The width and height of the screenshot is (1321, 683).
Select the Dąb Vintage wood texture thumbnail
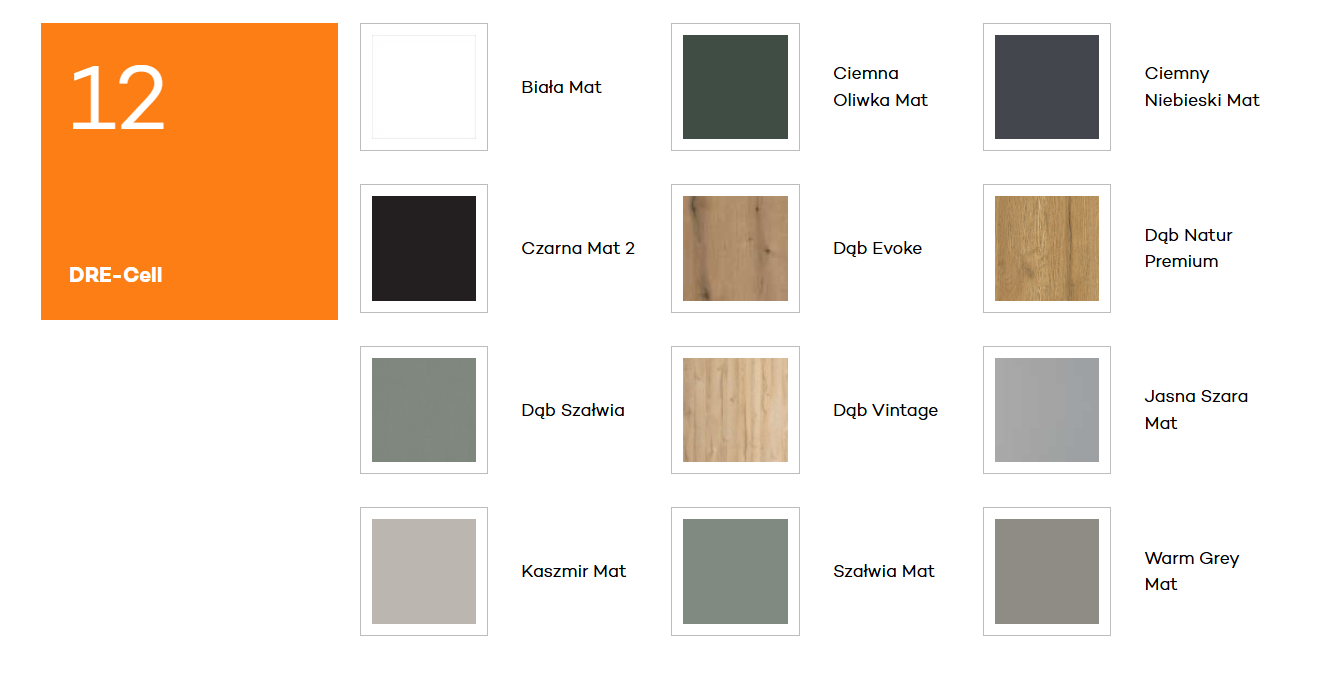point(735,410)
